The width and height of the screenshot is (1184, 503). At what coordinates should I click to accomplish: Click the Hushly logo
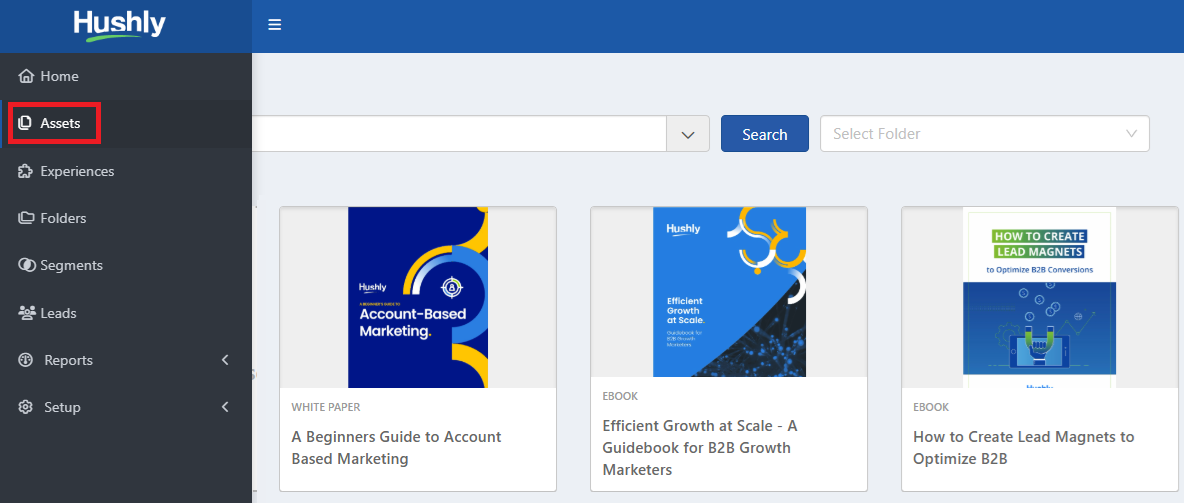tap(119, 26)
